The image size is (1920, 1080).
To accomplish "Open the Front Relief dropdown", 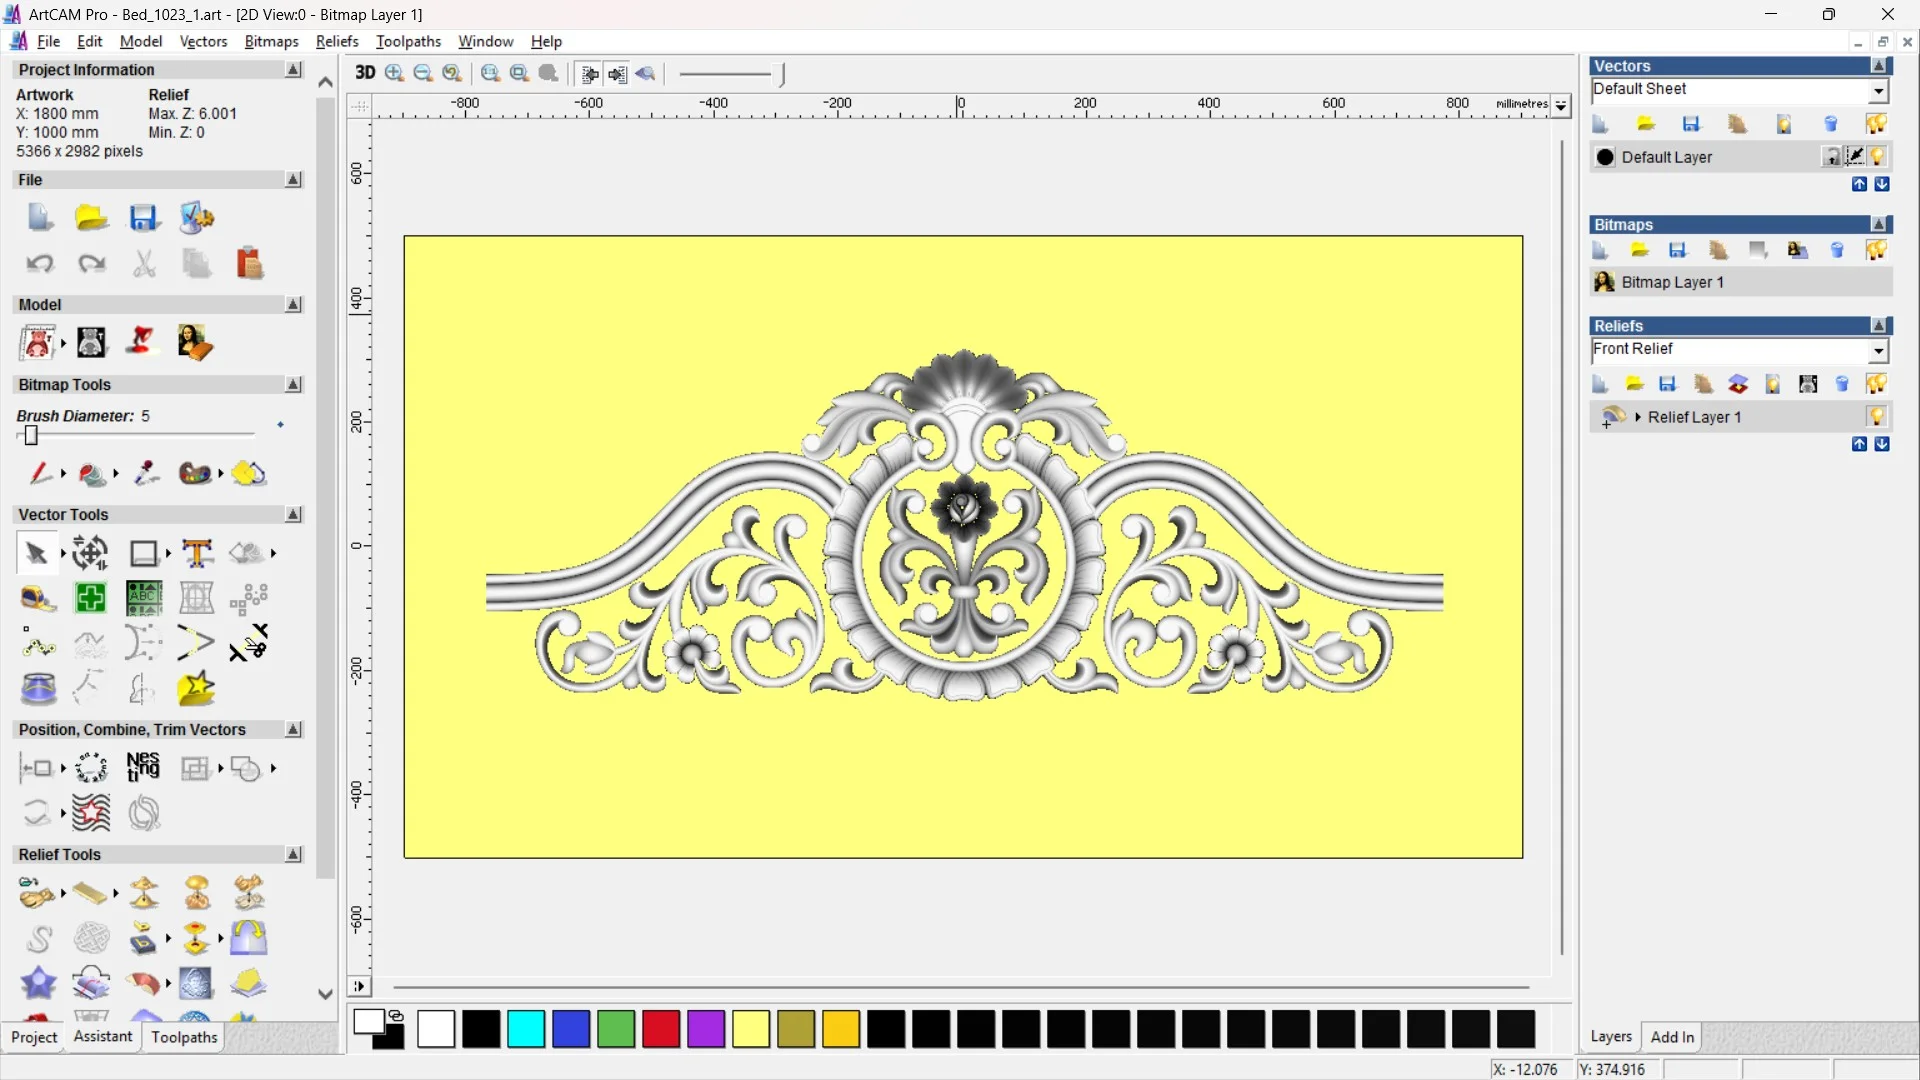I will 1878,350.
